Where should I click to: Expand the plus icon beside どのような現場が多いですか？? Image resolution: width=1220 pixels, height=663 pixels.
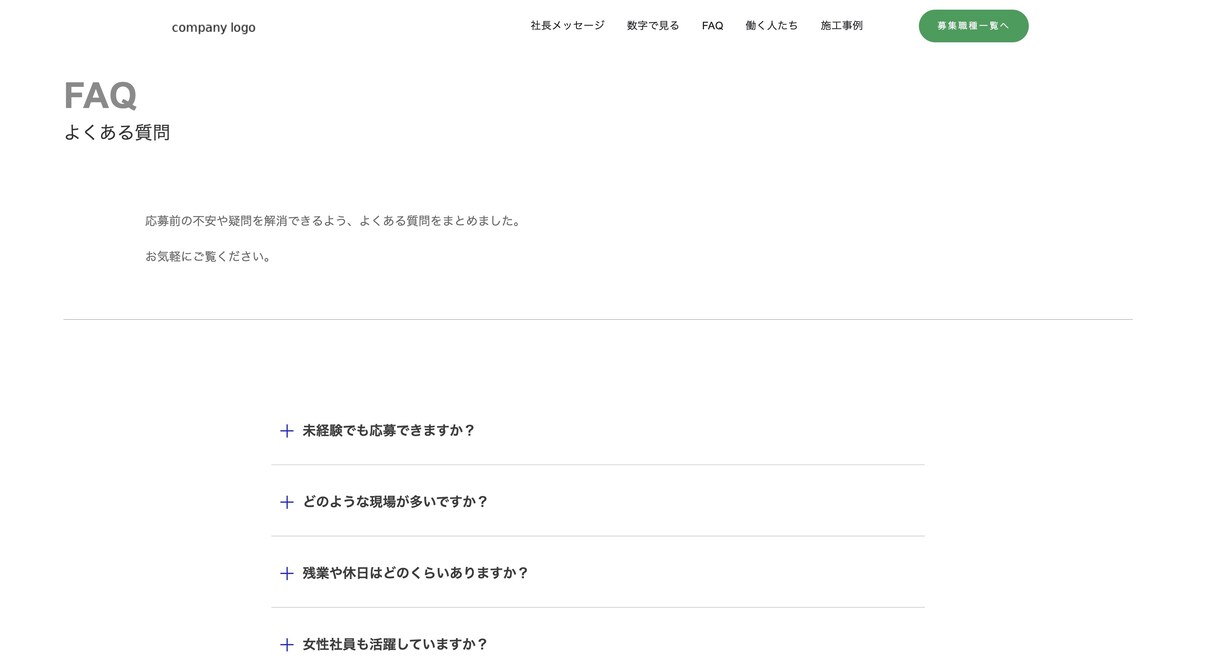(287, 502)
